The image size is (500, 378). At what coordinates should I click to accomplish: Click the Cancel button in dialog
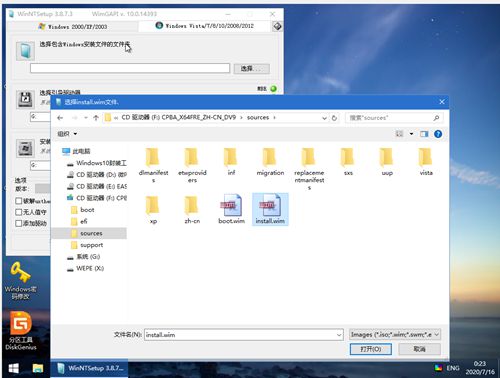(419, 349)
